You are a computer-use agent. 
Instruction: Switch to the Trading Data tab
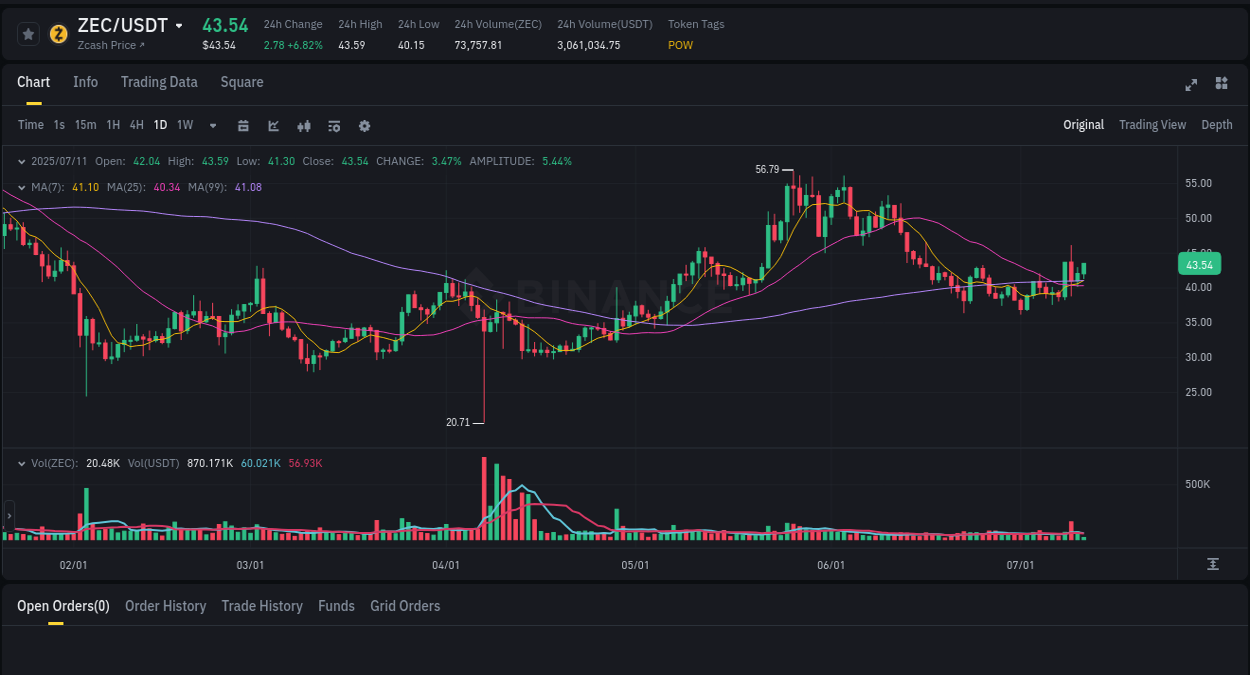[159, 82]
